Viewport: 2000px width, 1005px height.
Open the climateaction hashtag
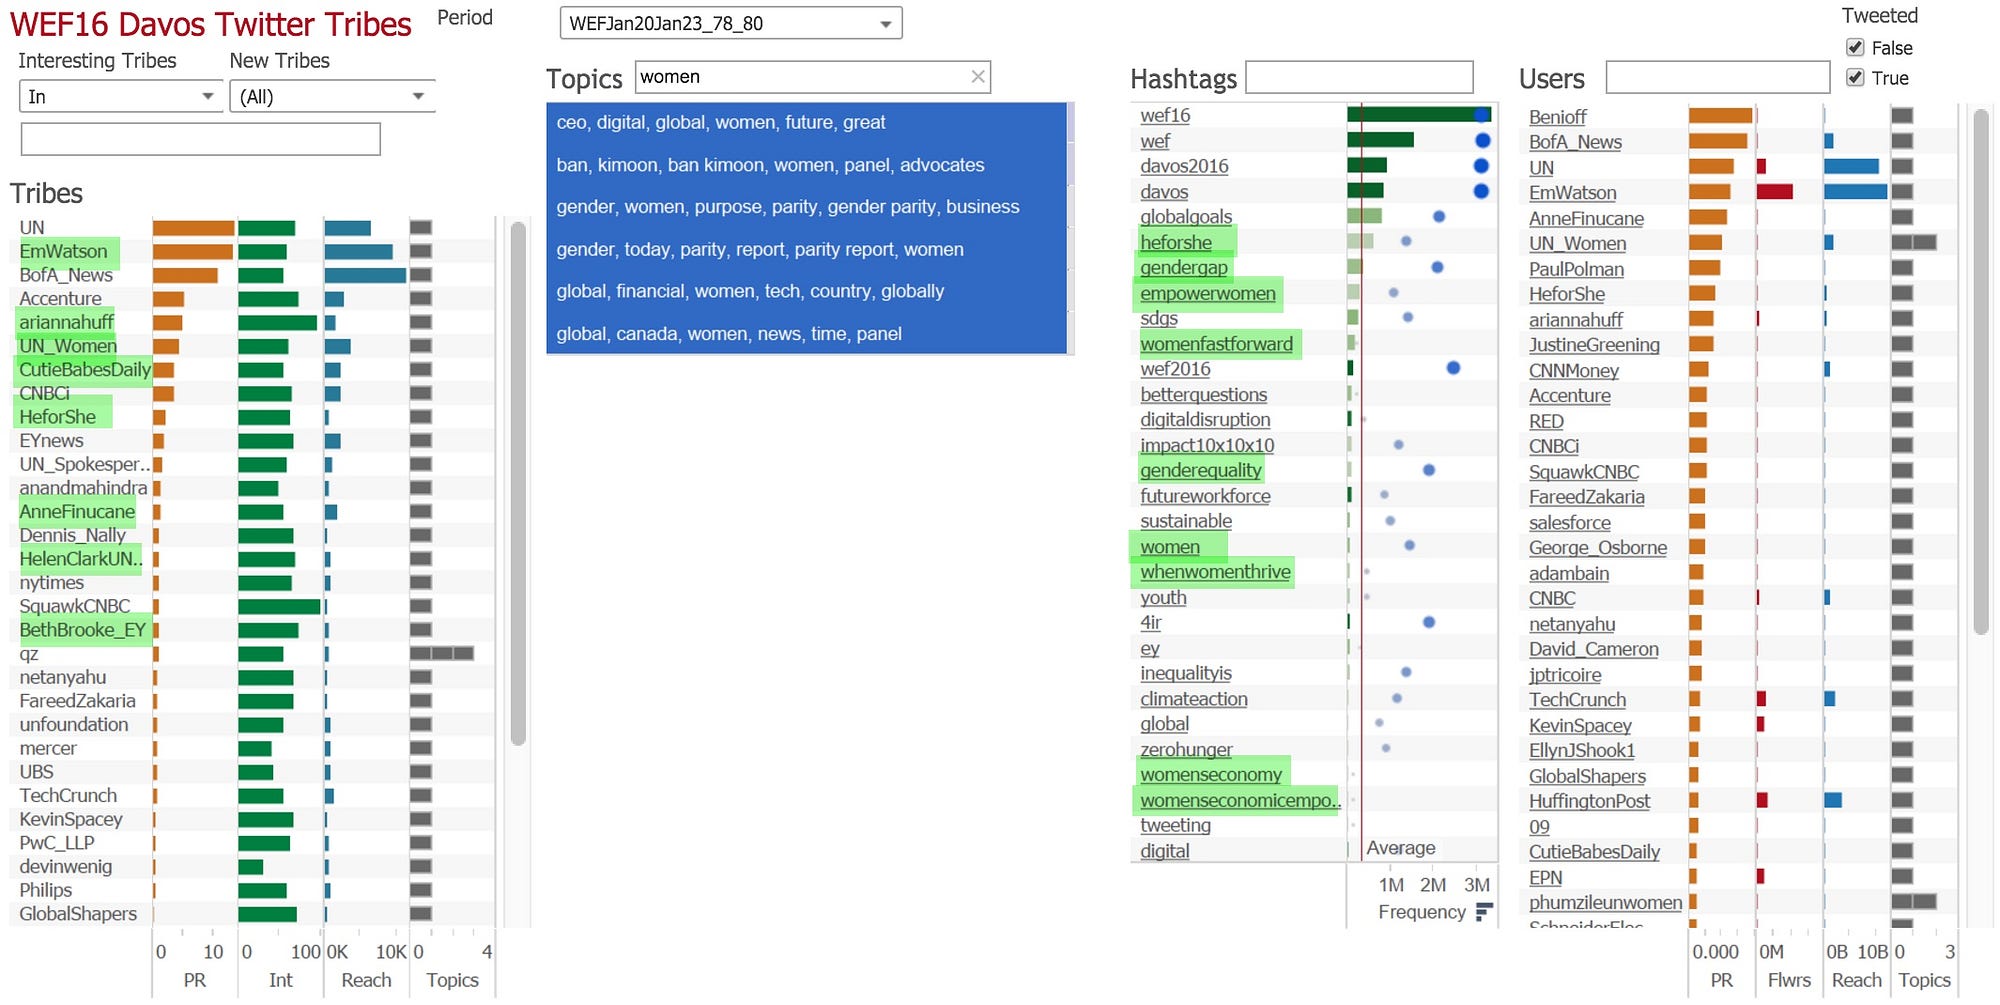(1194, 699)
